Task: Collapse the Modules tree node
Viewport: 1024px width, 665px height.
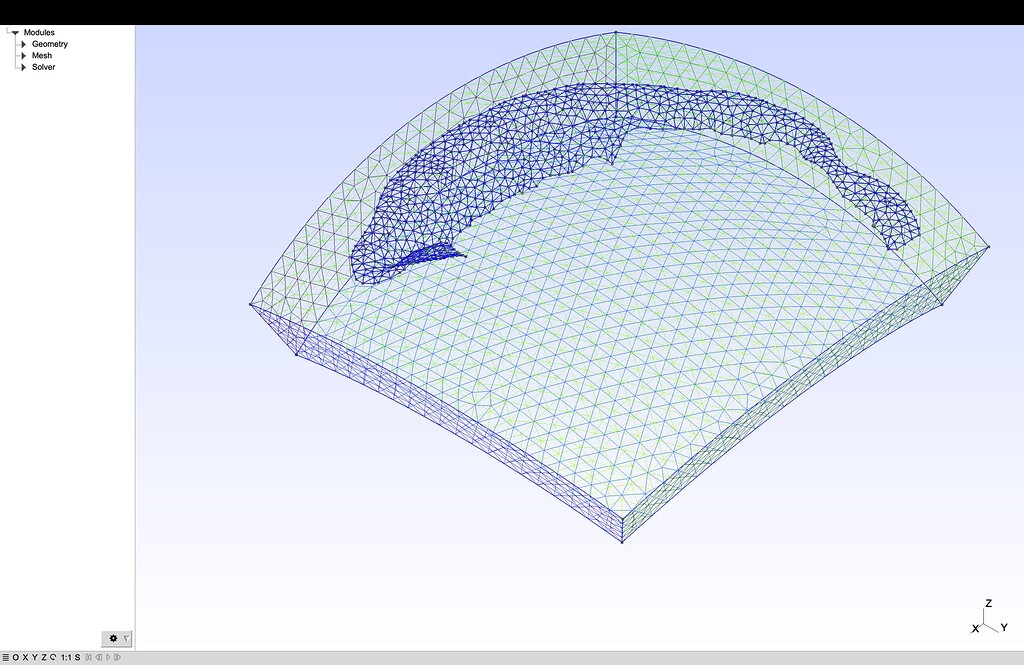Action: [15, 32]
